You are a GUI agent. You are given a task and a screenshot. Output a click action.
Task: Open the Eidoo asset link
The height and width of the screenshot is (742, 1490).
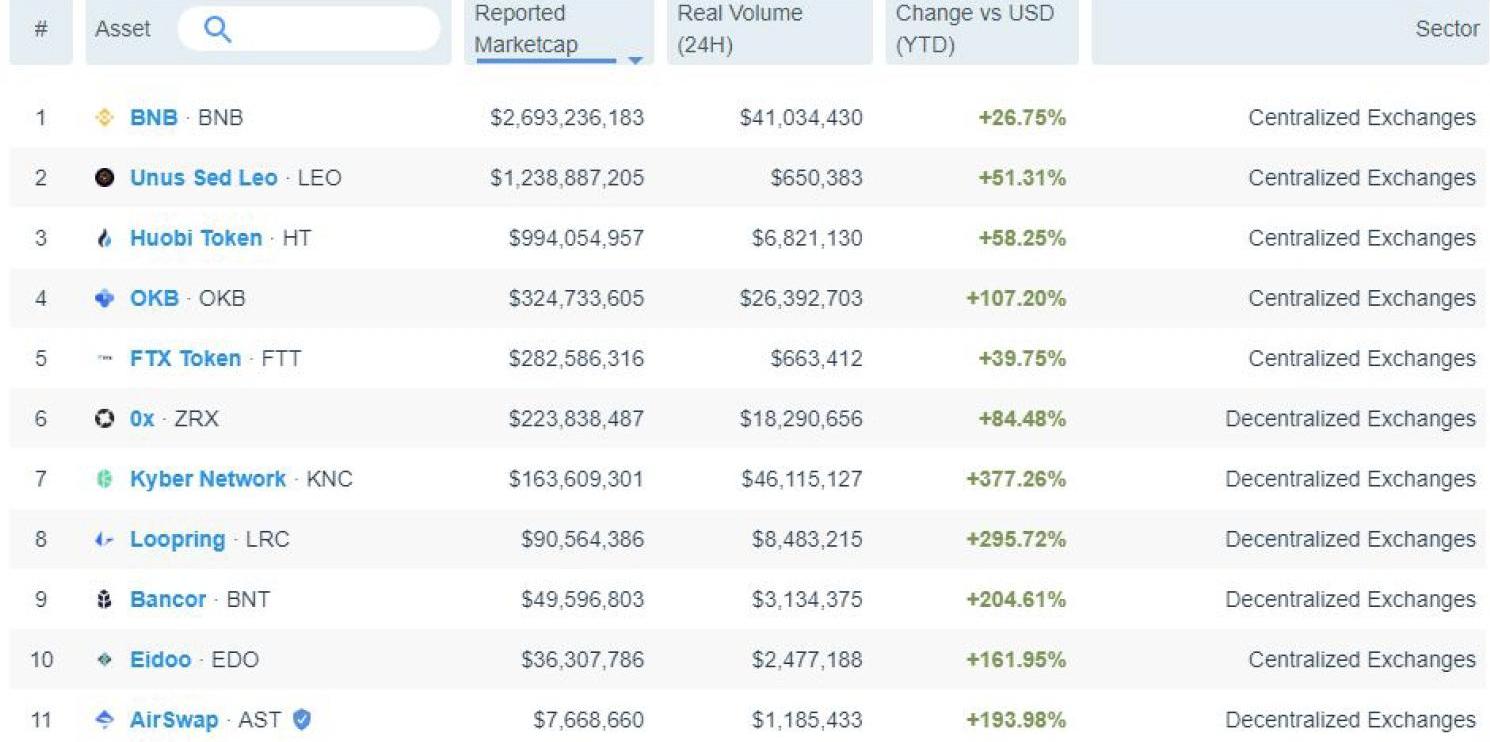coord(160,660)
